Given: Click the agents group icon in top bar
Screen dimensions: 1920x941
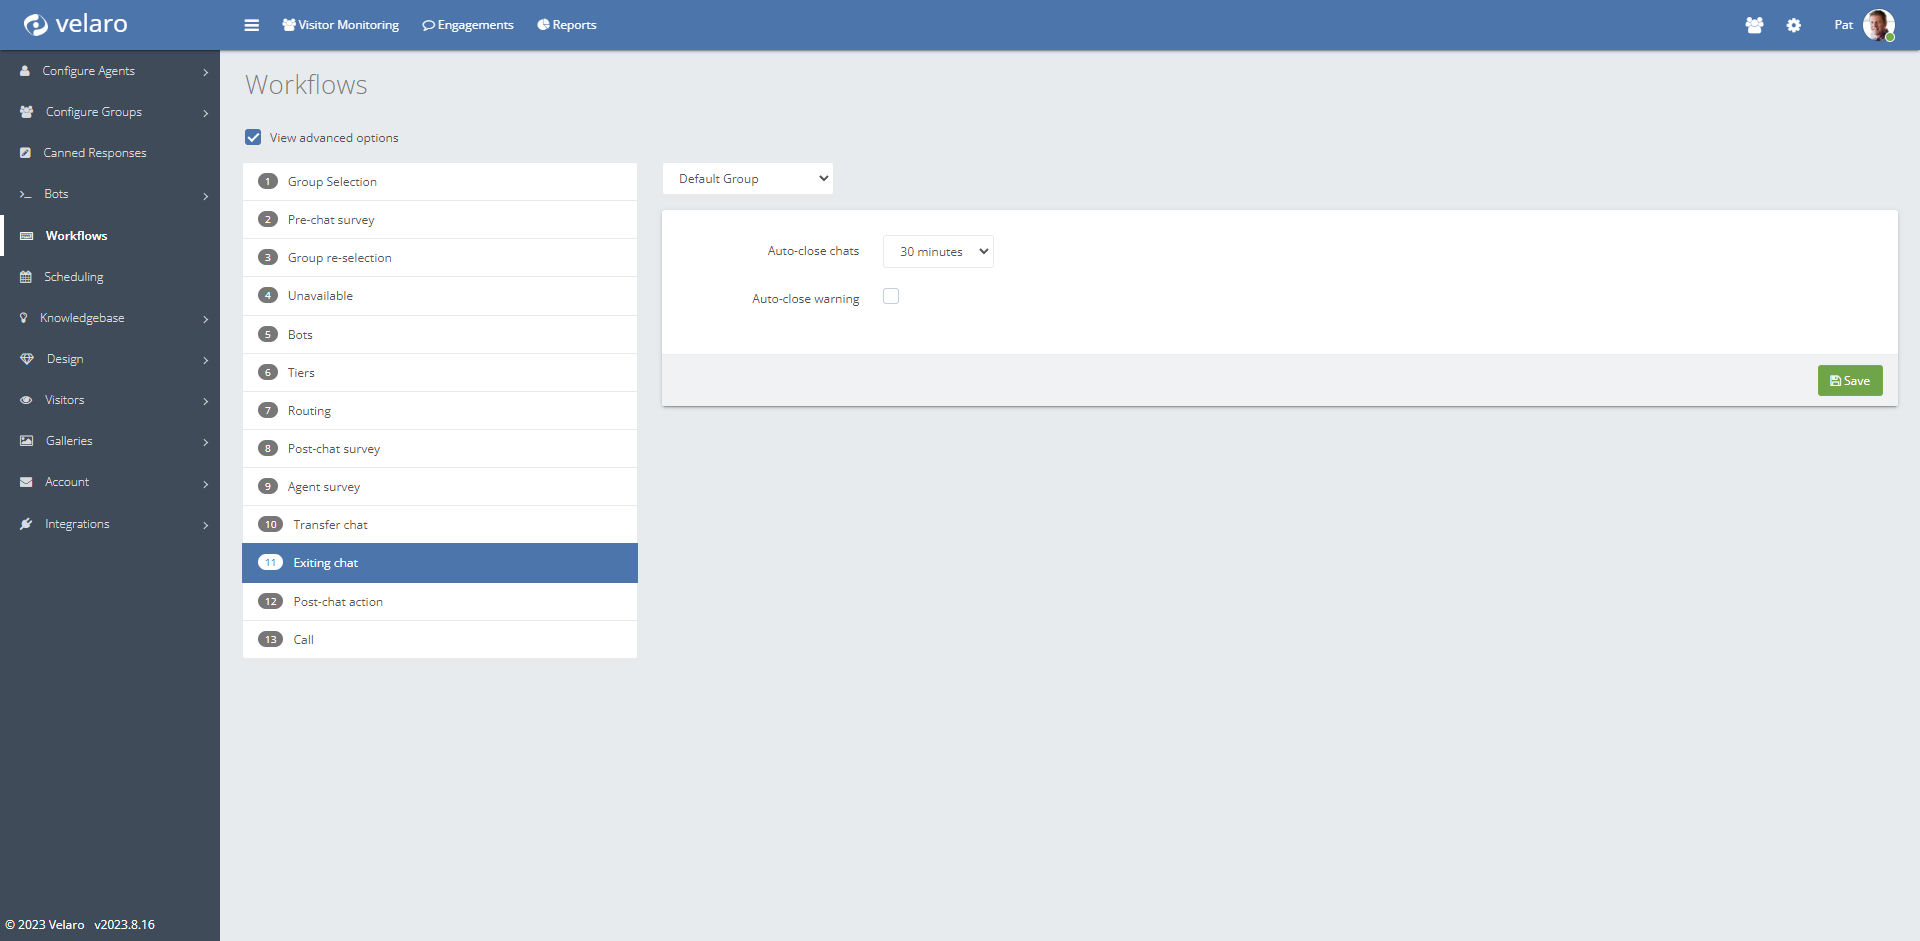Looking at the screenshot, I should (x=1754, y=25).
